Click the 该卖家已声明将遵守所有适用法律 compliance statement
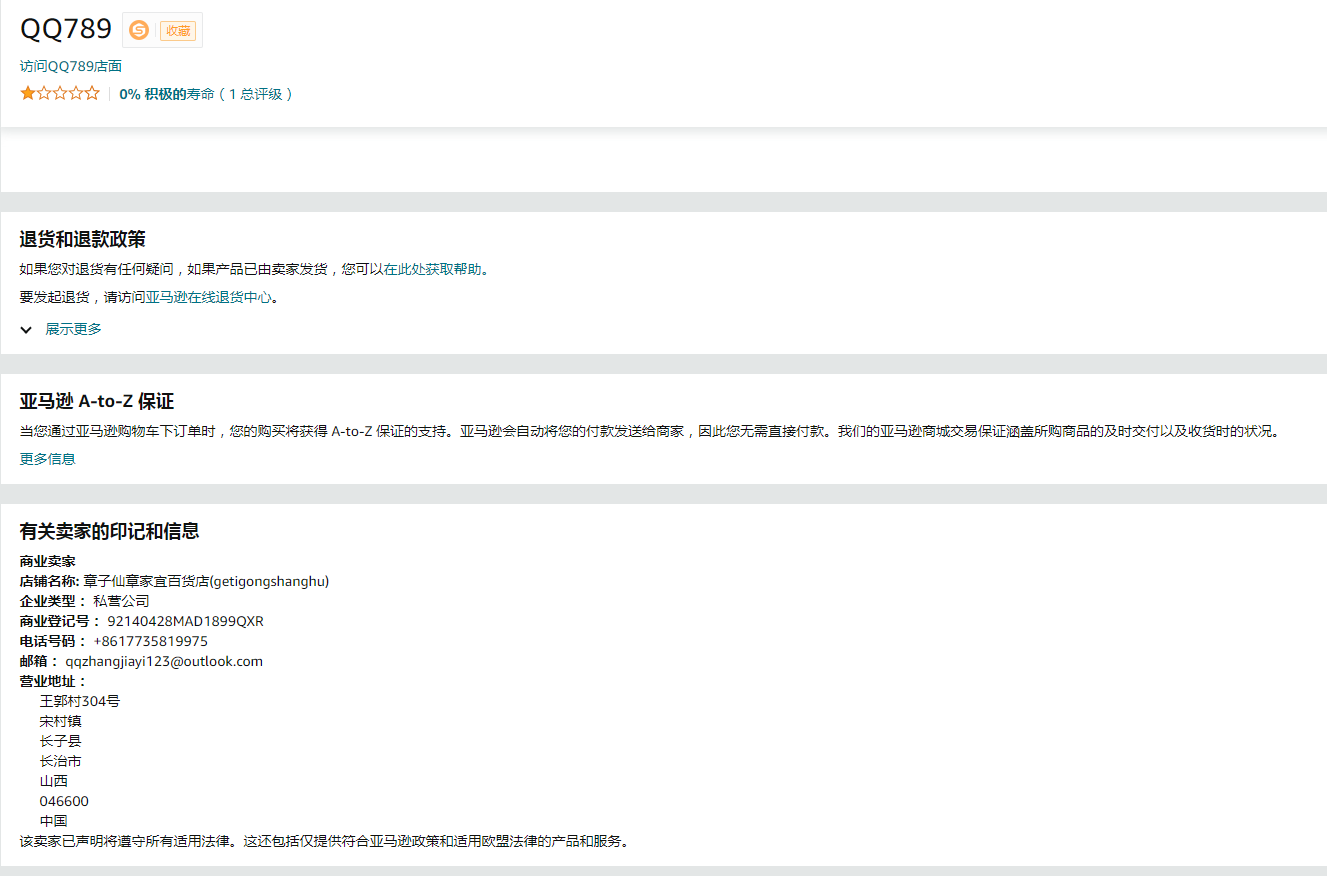This screenshot has width=1327, height=876. (327, 841)
